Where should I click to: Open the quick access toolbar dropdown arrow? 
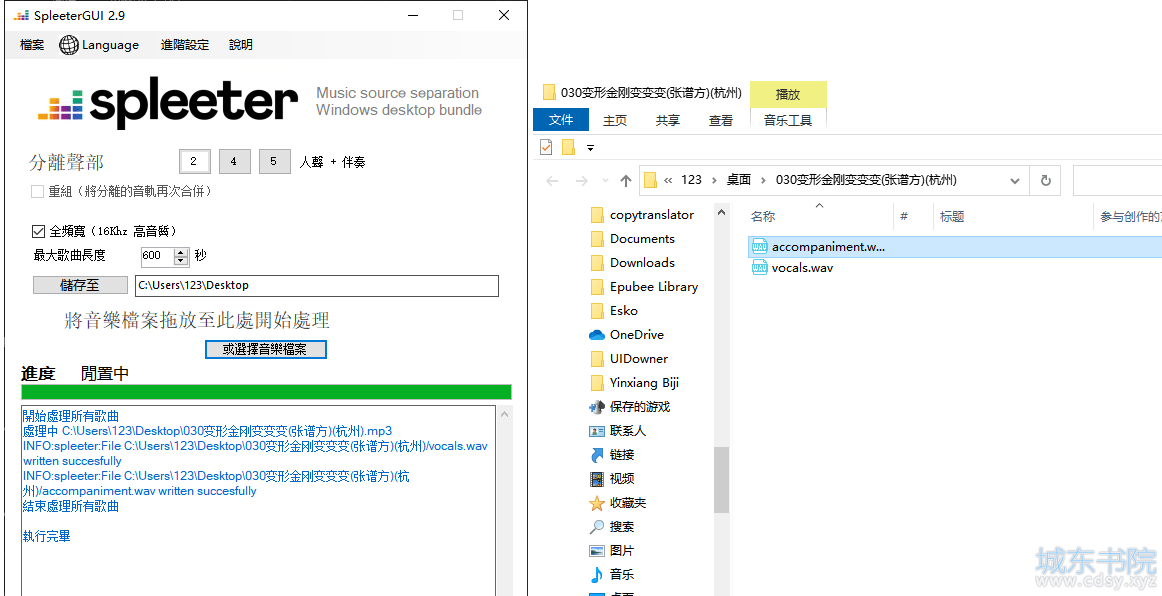[x=591, y=148]
